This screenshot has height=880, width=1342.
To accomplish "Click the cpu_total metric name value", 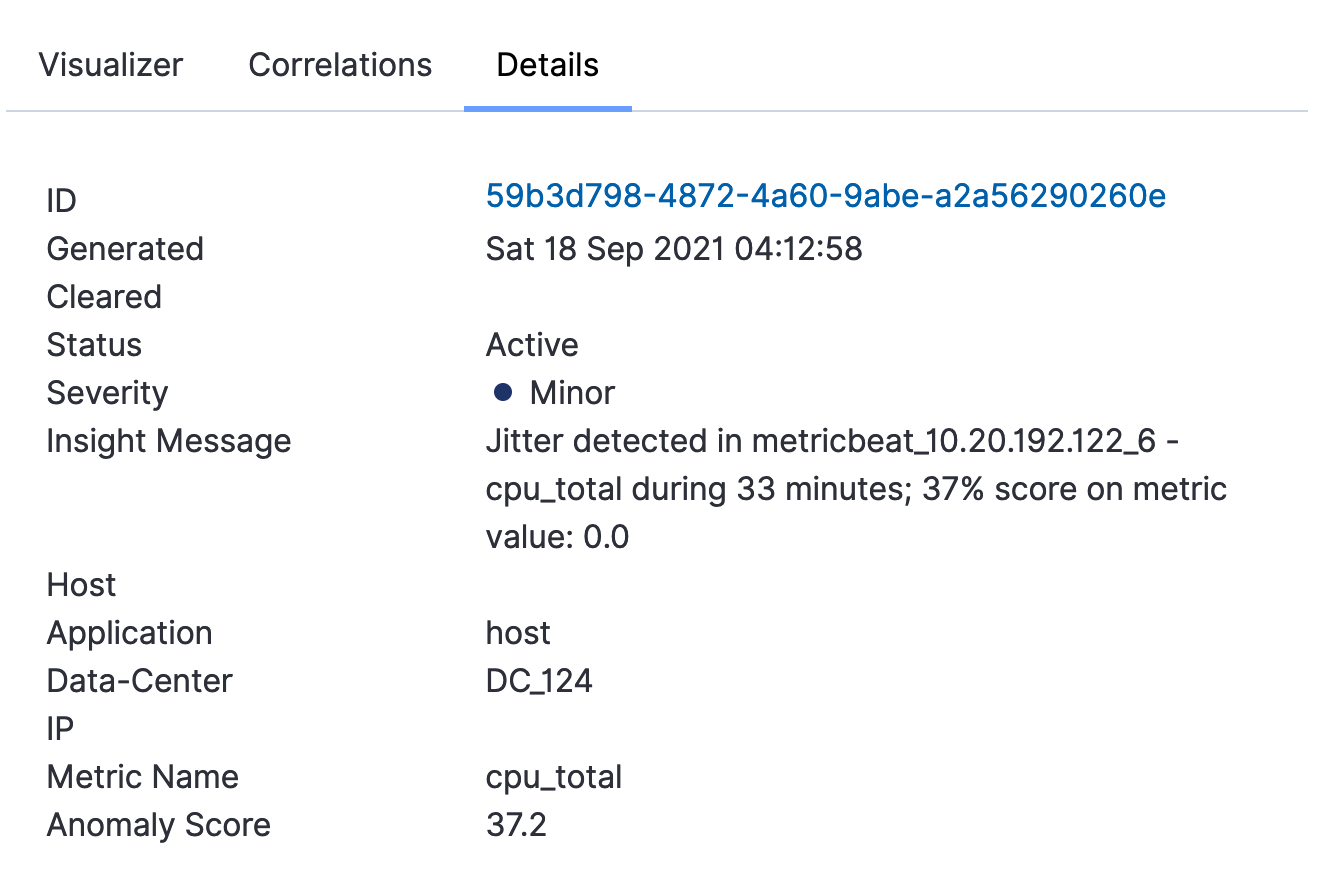I will [554, 777].
